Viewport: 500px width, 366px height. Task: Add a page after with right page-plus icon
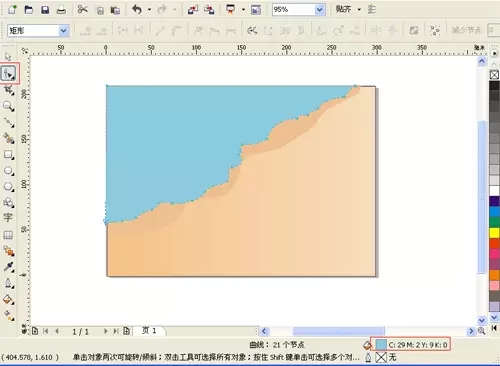coord(126,331)
